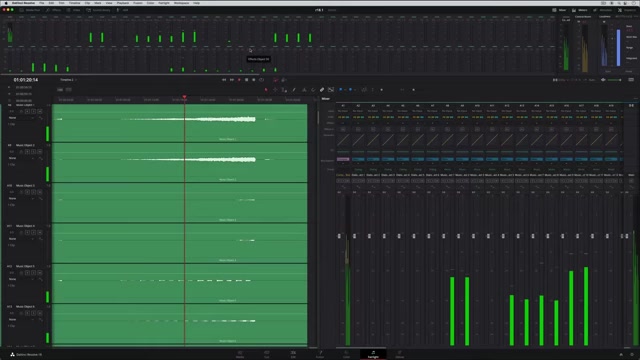Switch to the Cut page tab
640x360 pixels.
tap(267, 354)
